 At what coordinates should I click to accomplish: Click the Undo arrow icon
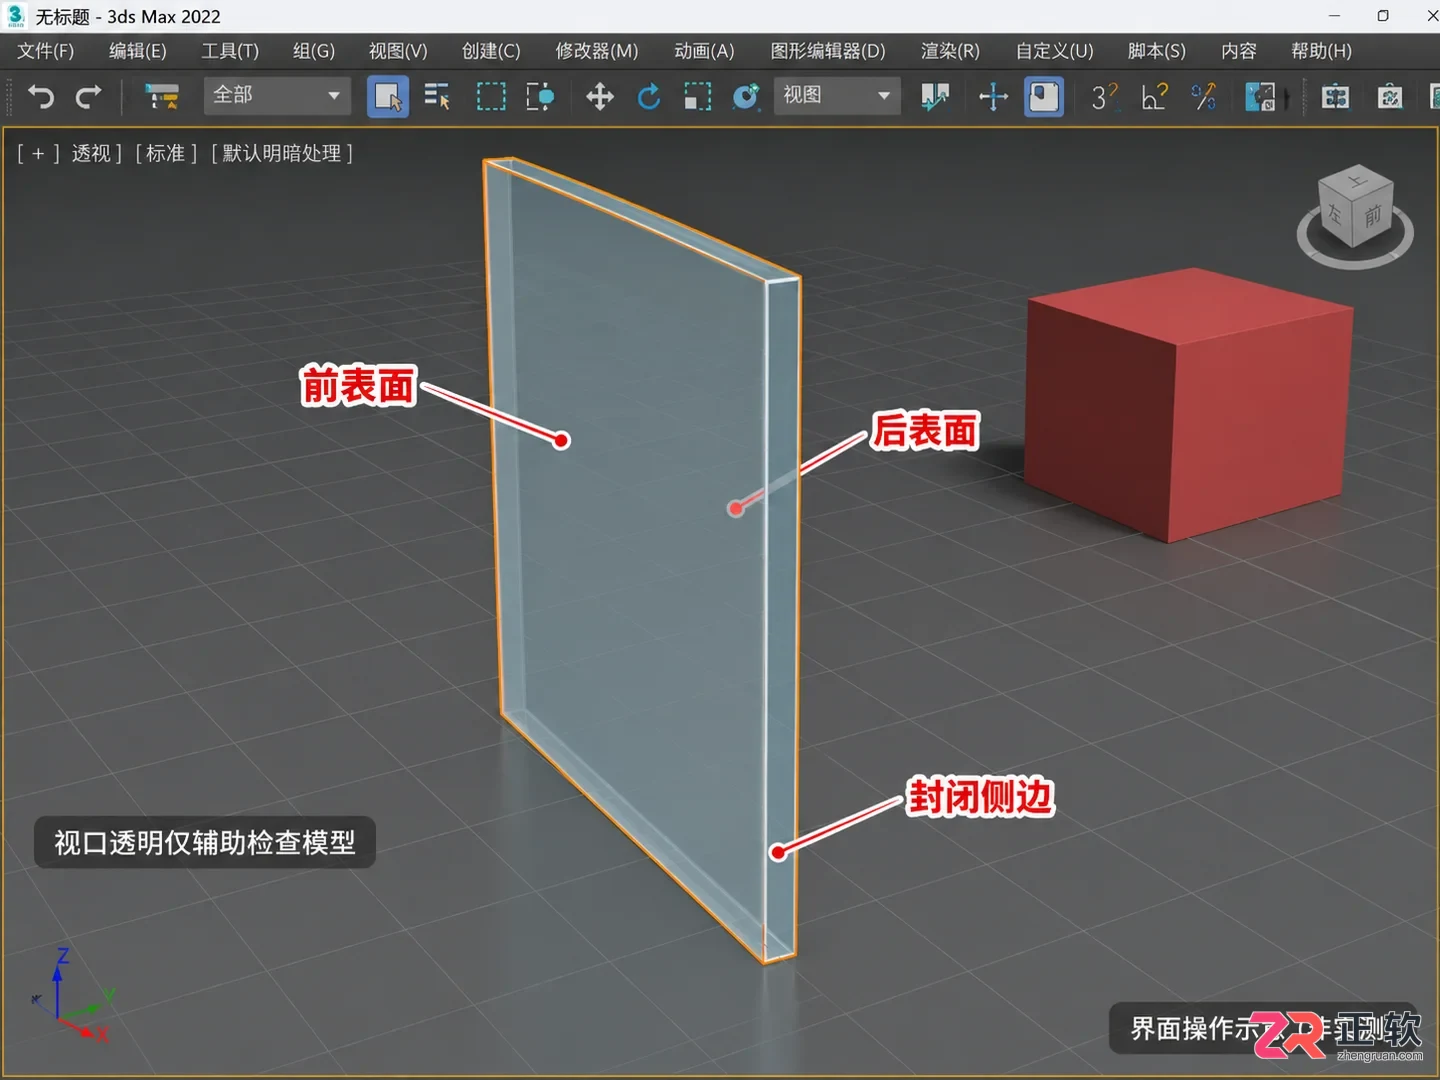coord(40,96)
